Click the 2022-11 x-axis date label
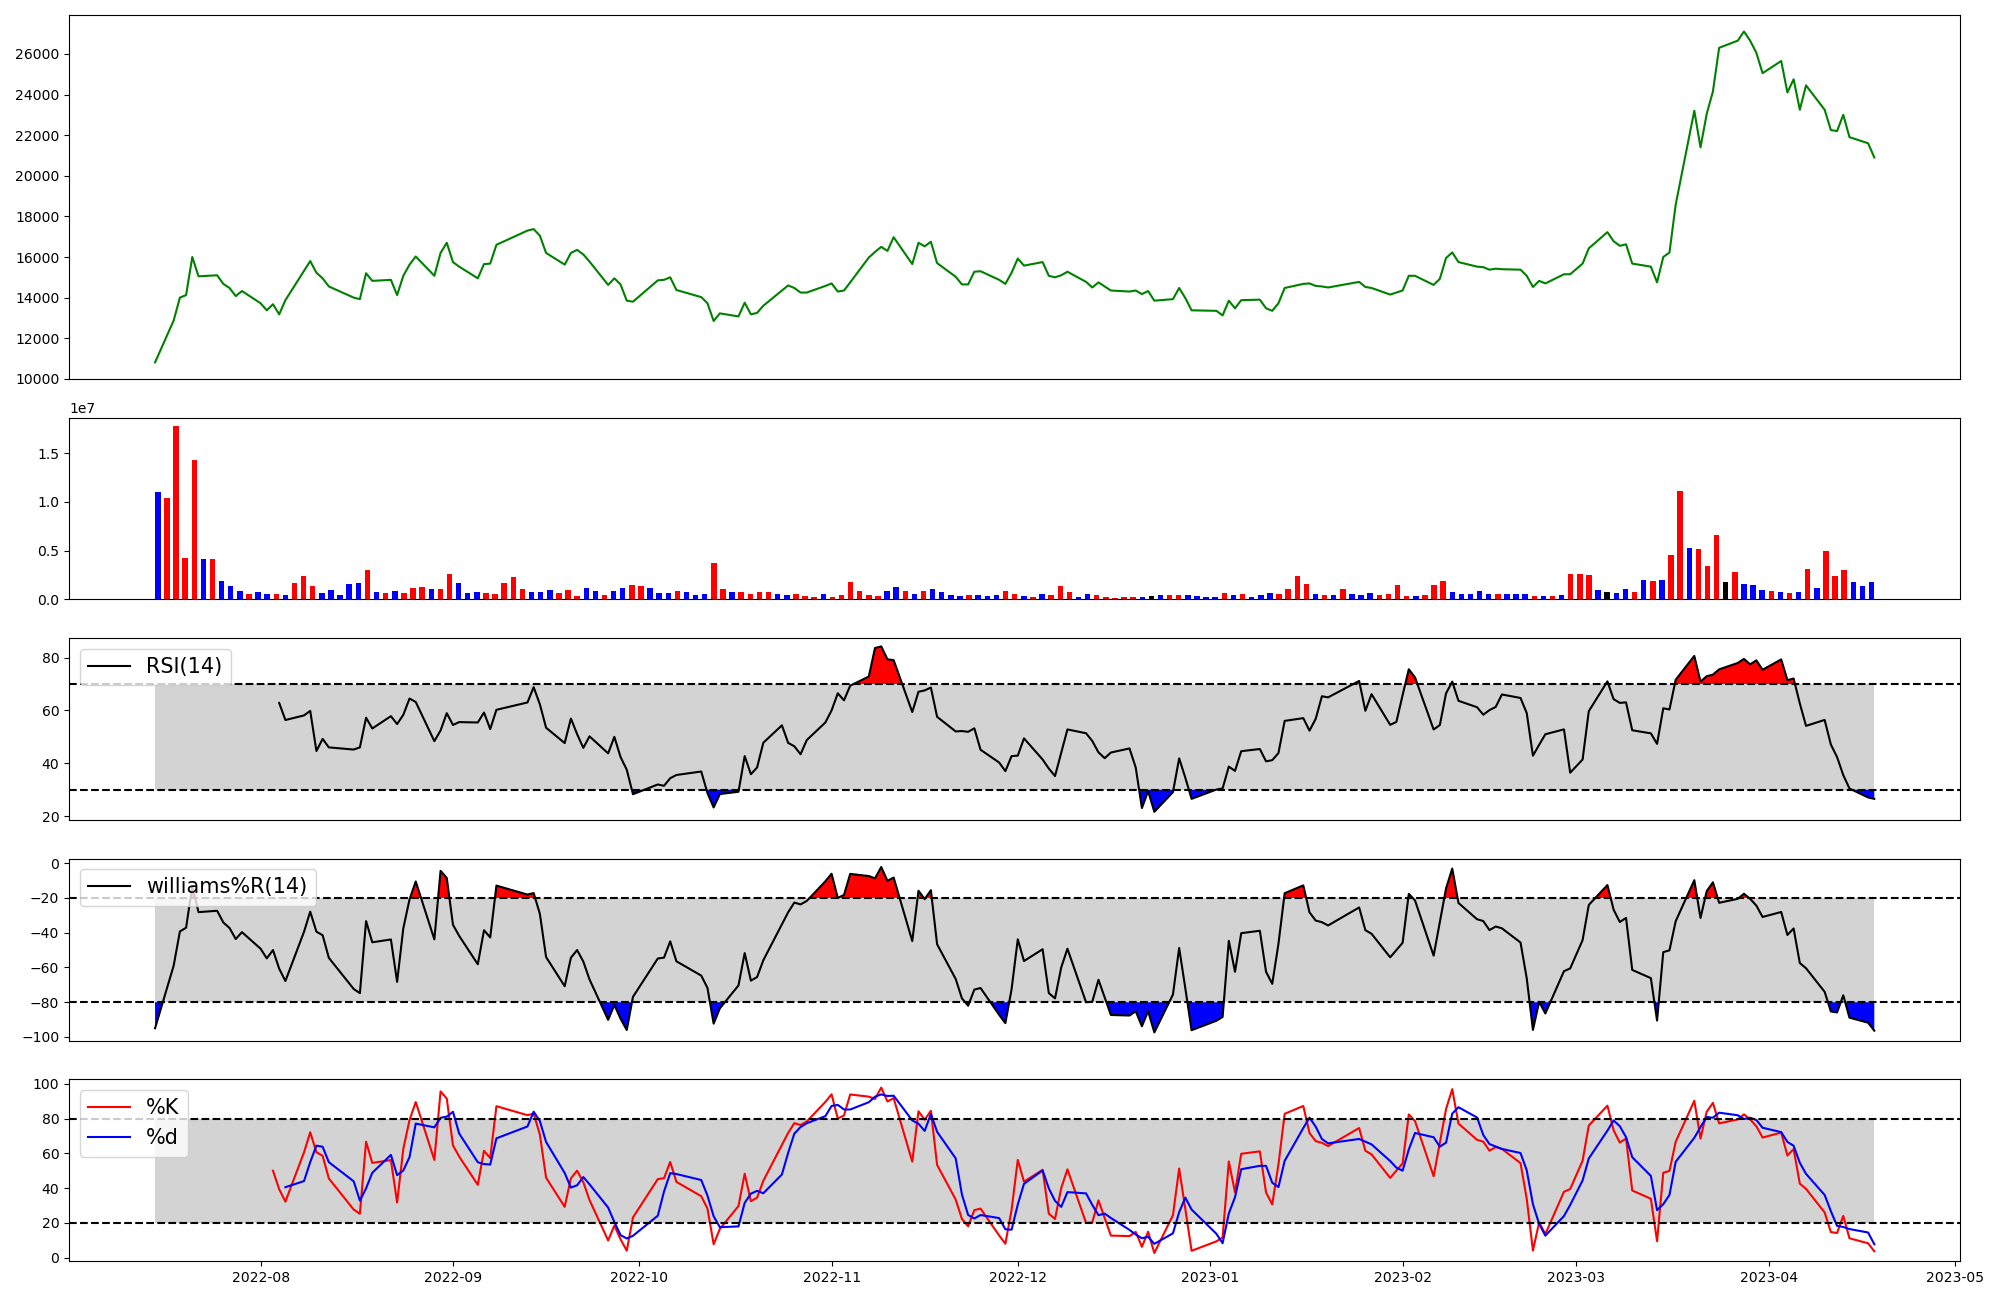 (x=832, y=1277)
